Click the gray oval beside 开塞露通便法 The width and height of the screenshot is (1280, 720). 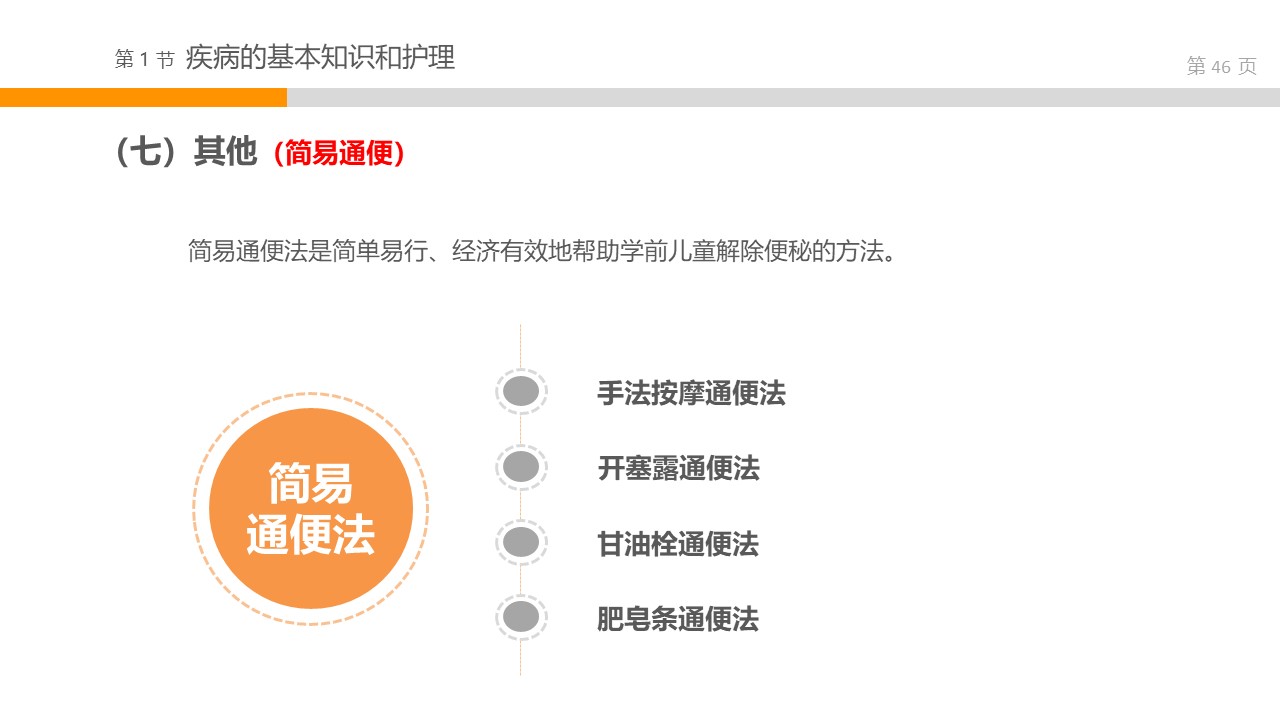[x=521, y=467]
